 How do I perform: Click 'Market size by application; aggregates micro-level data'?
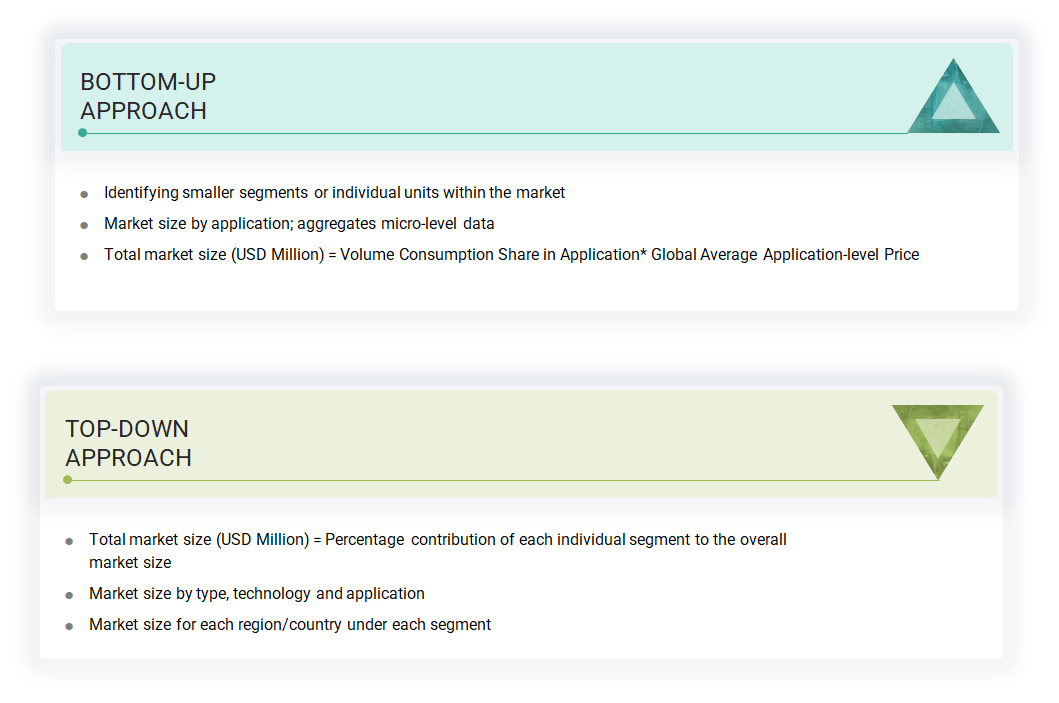click(299, 223)
